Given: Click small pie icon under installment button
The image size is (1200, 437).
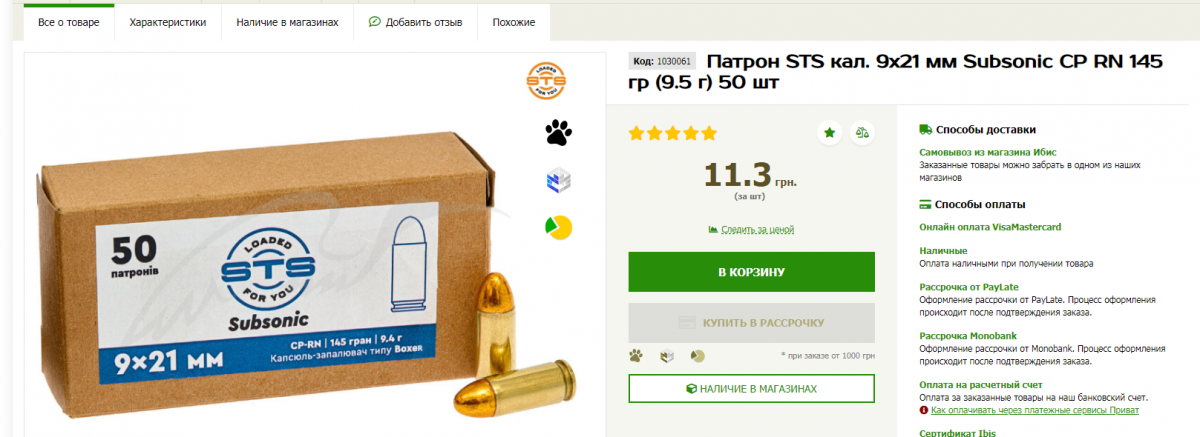Looking at the screenshot, I should (698, 356).
